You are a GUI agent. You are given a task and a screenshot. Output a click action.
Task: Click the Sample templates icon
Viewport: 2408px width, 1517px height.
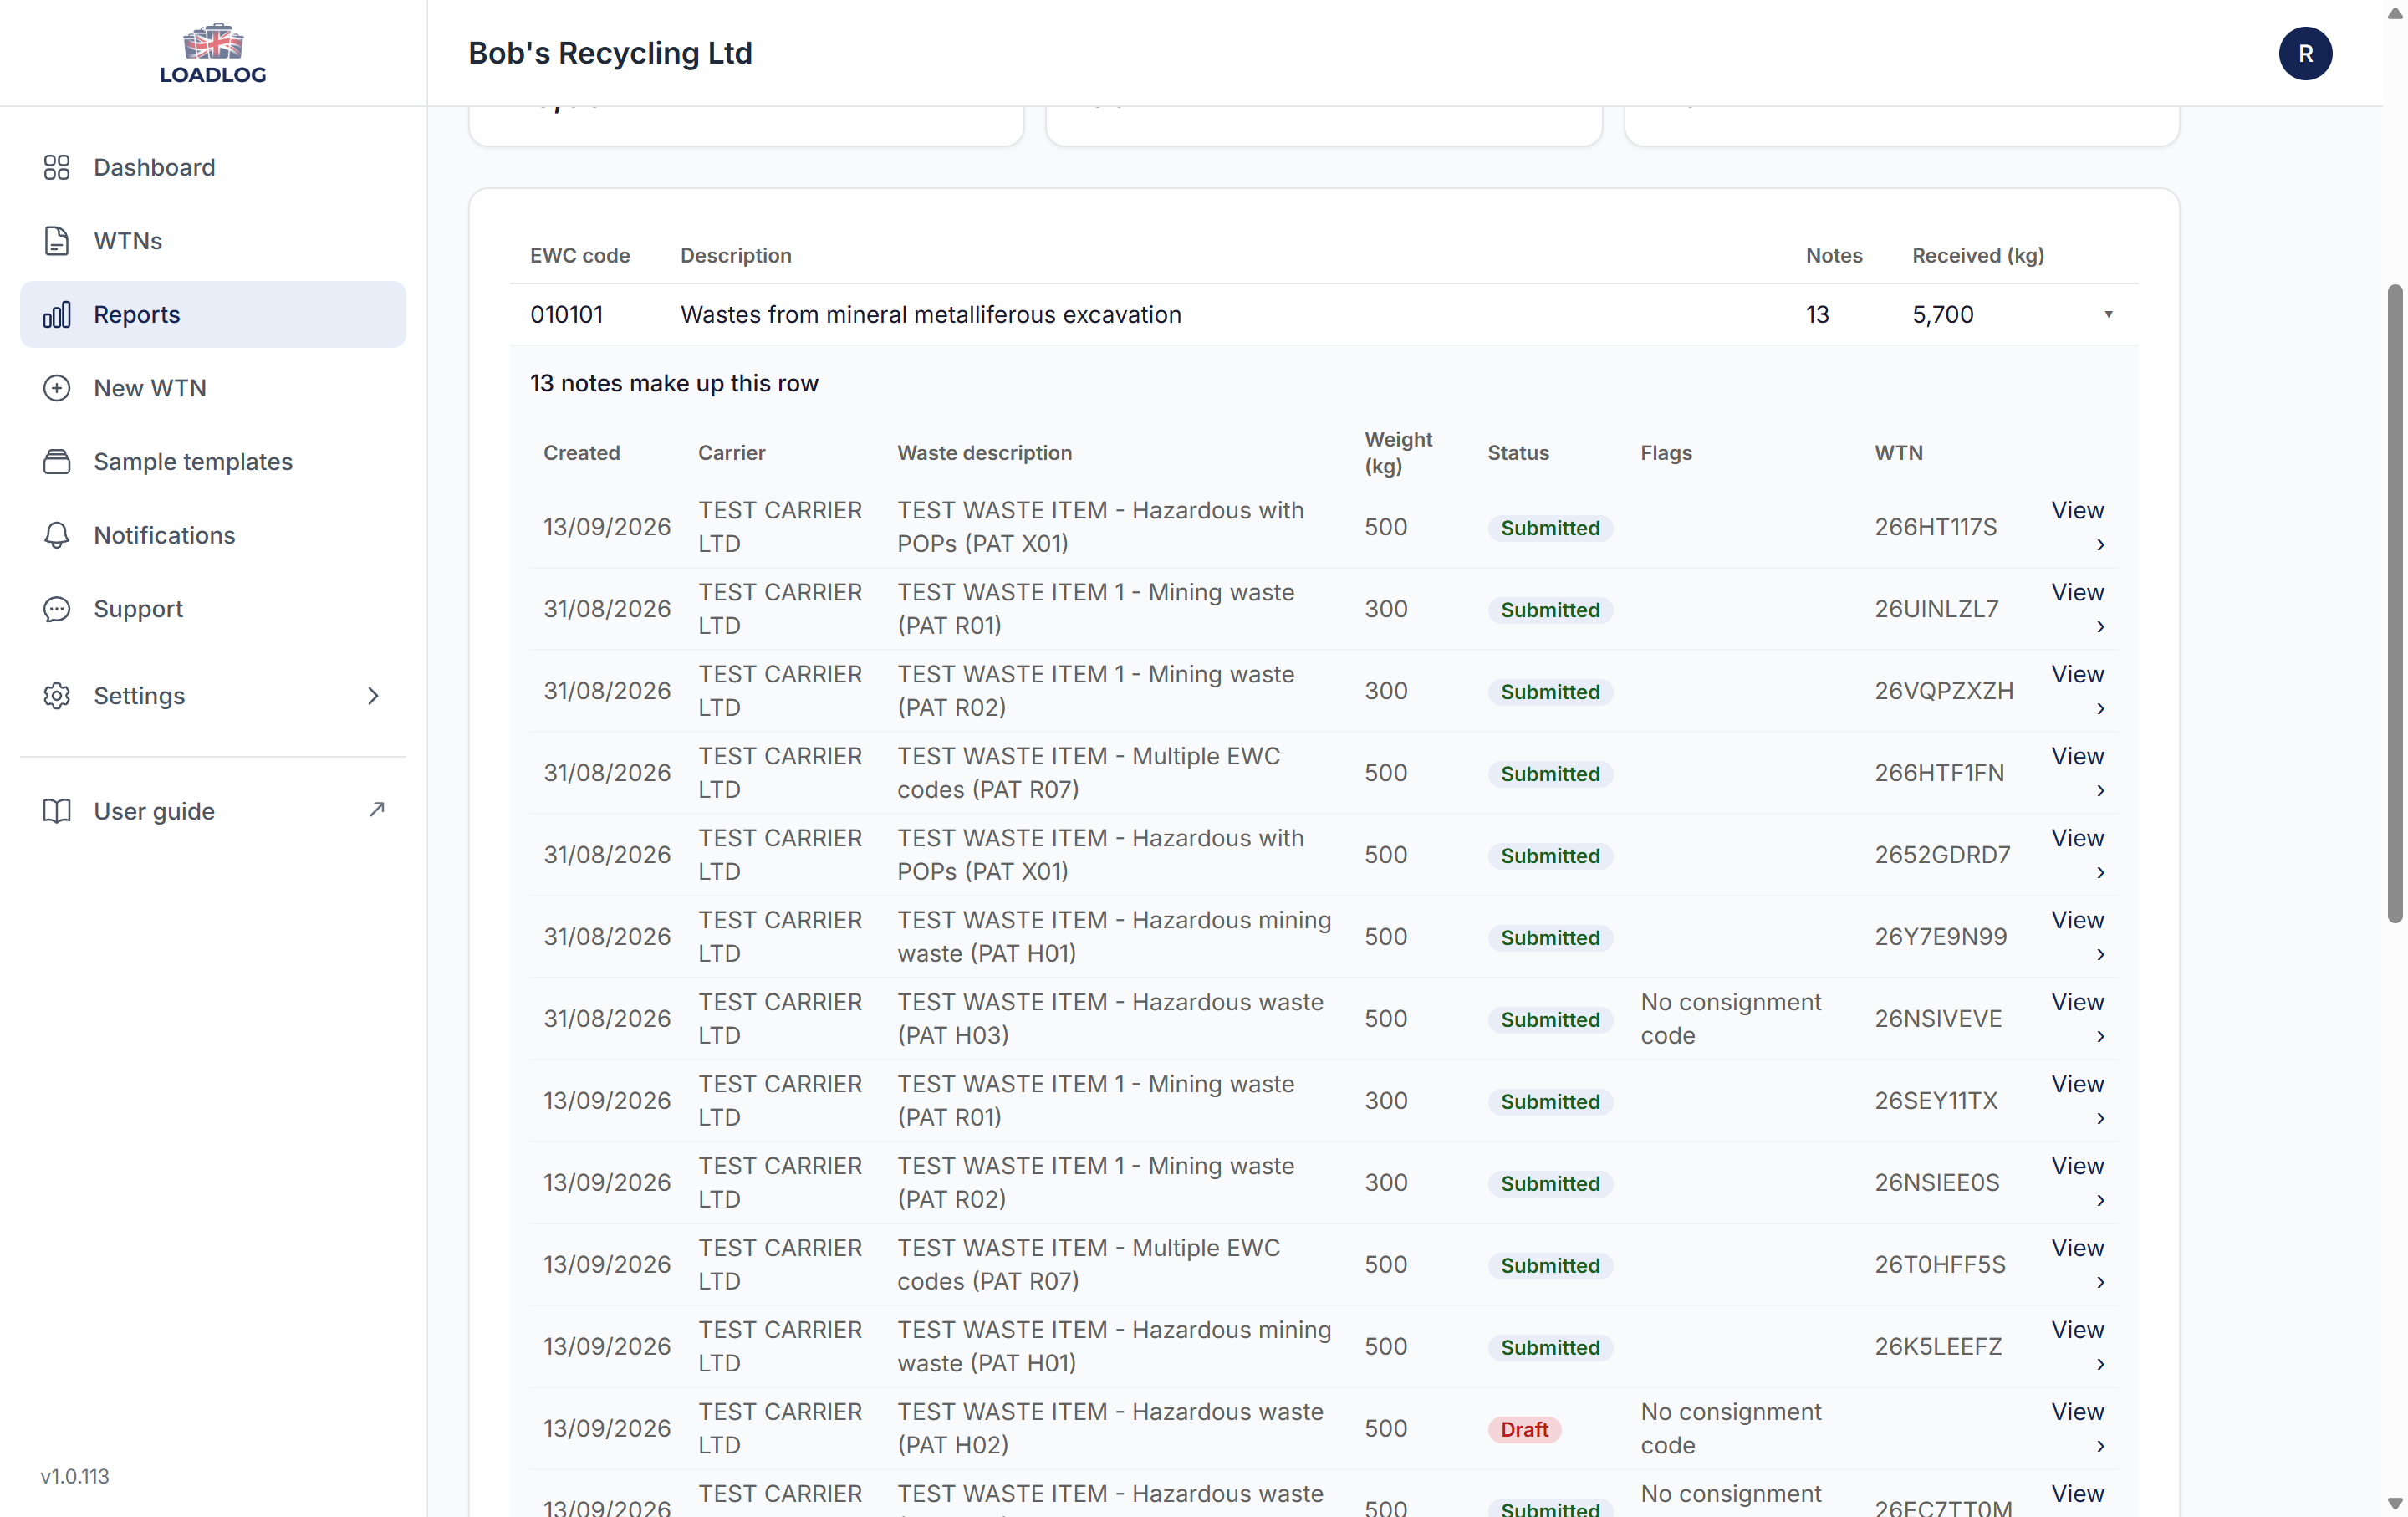point(57,462)
